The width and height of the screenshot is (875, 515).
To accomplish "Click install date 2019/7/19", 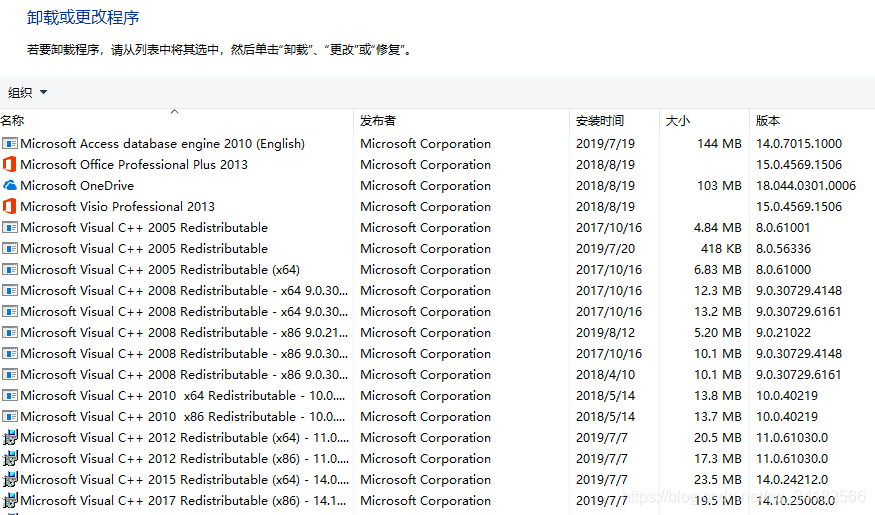I will [605, 143].
